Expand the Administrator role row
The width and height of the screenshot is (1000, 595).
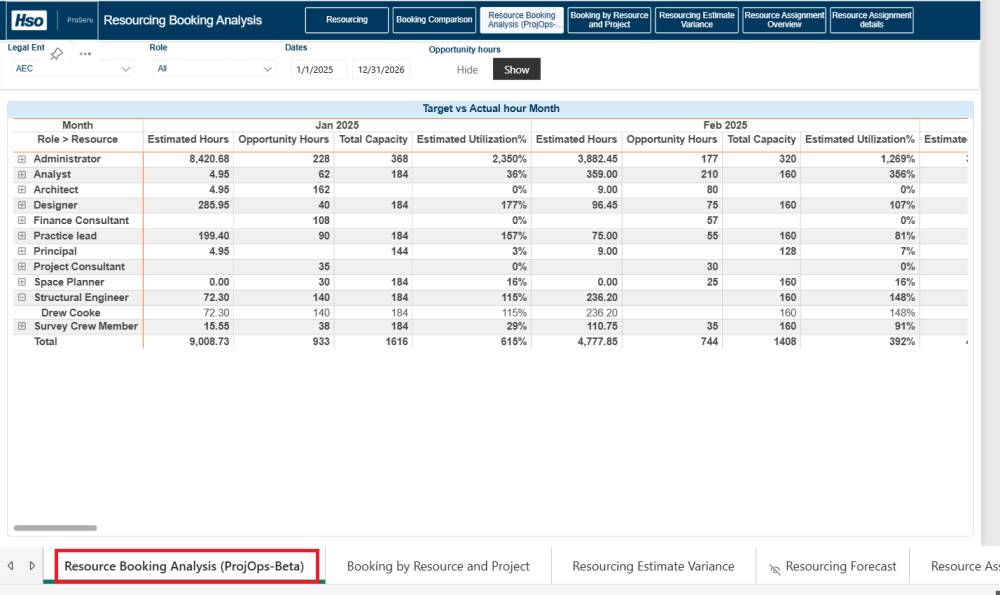point(21,159)
